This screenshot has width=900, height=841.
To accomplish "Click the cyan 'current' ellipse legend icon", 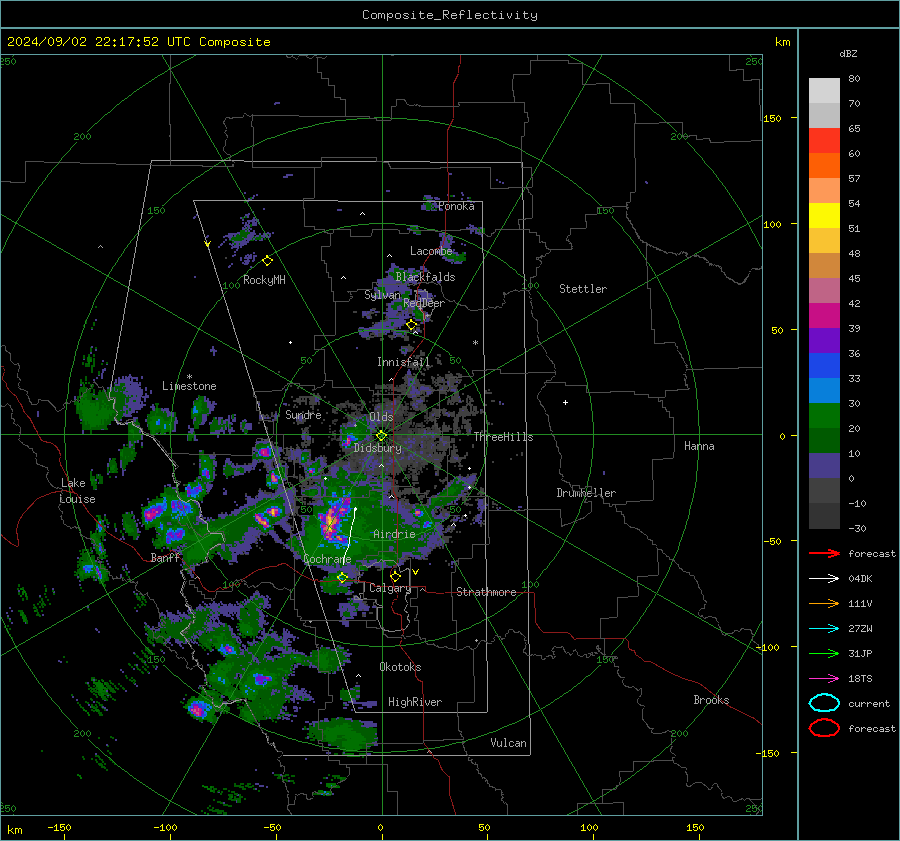I will tap(824, 703).
